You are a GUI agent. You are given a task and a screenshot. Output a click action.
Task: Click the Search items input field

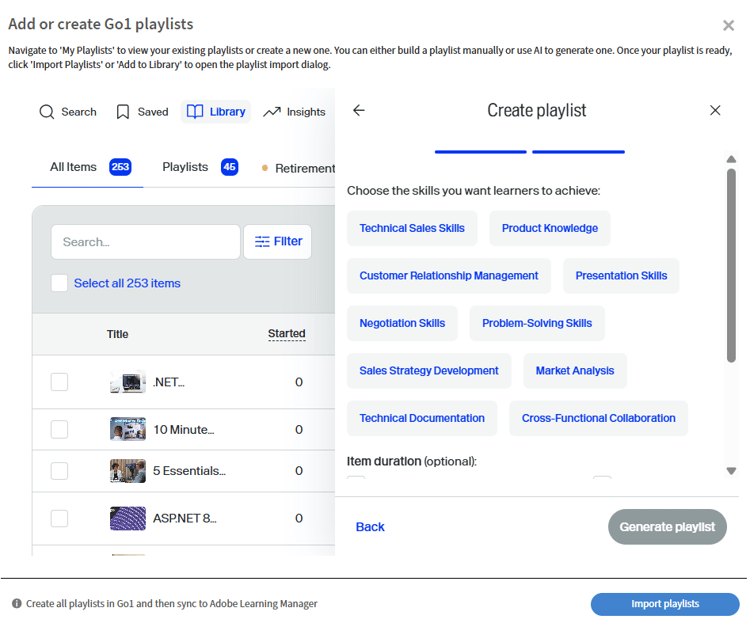tap(146, 242)
